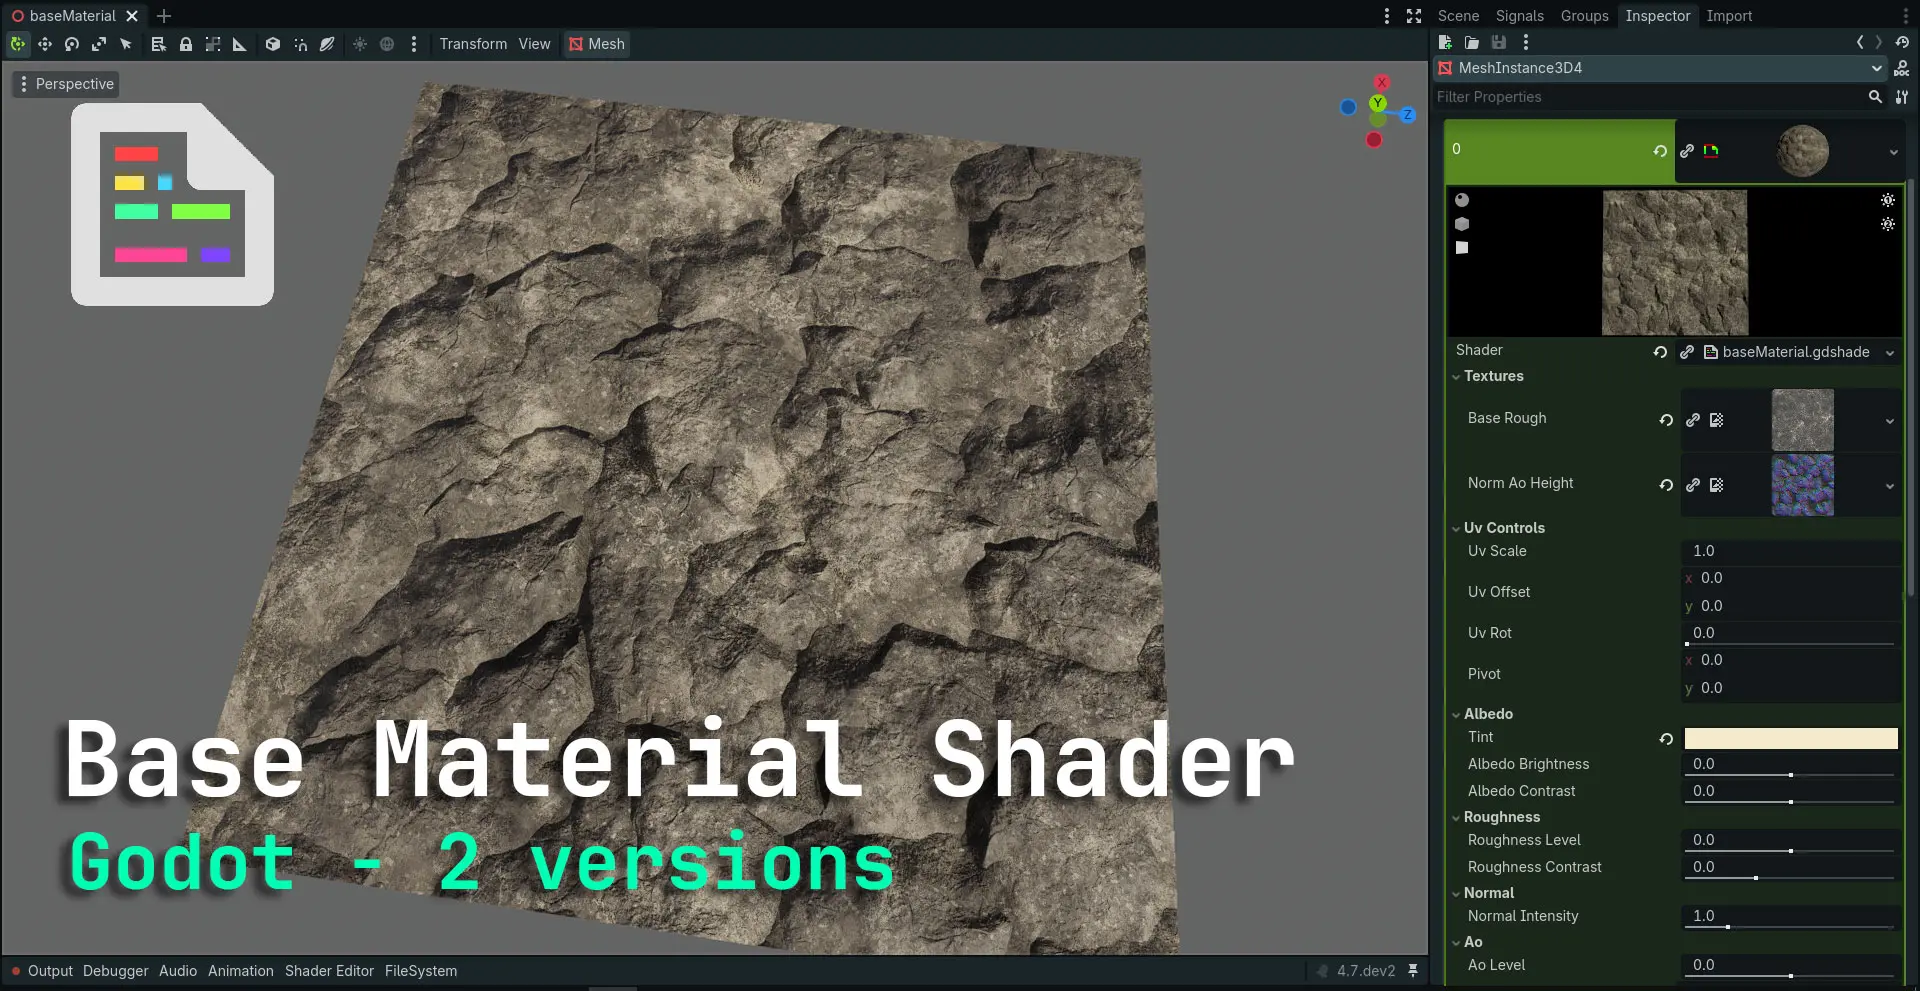Viewport: 1920px width, 991px height.
Task: Click the Lock selected node icon
Action: pyautogui.click(x=186, y=44)
